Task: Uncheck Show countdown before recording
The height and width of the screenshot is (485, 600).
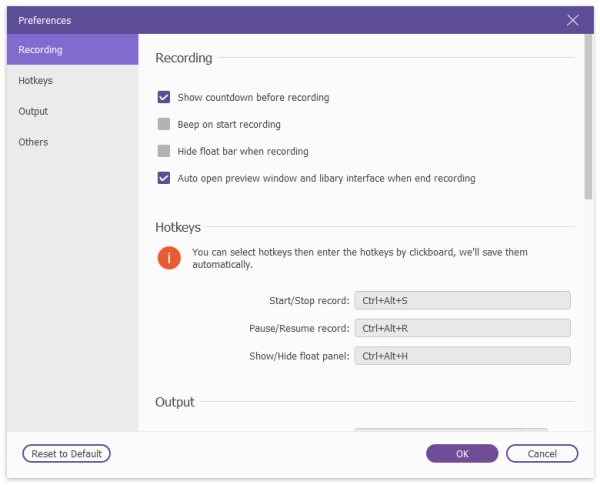Action: tap(164, 98)
